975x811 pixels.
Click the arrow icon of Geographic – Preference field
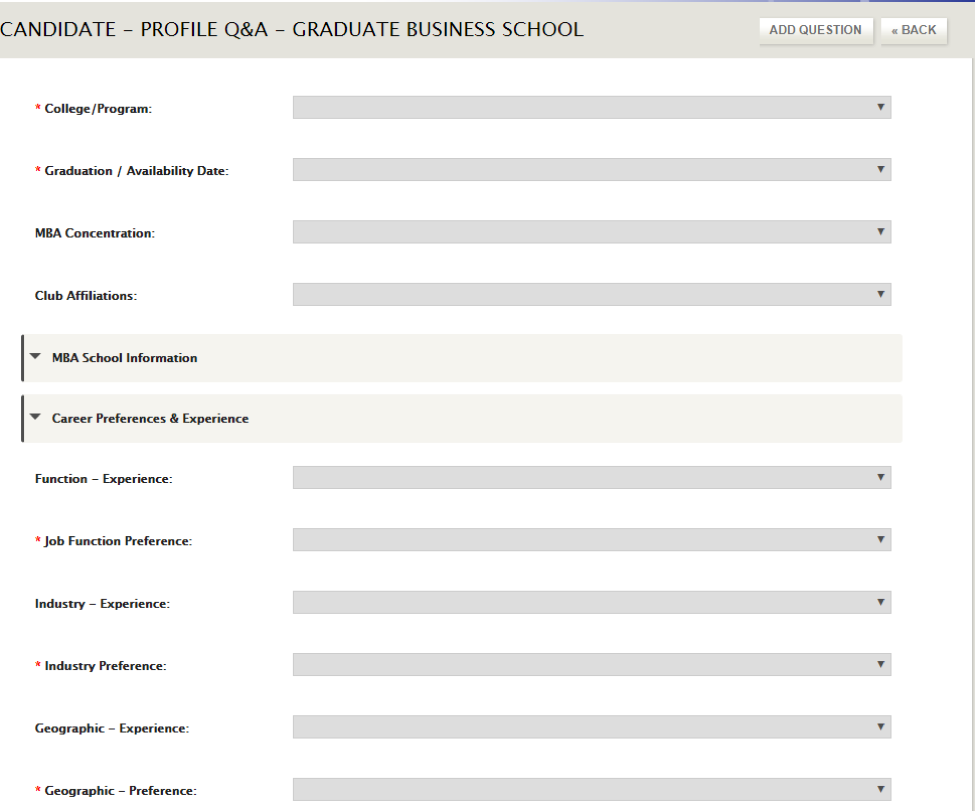click(880, 789)
